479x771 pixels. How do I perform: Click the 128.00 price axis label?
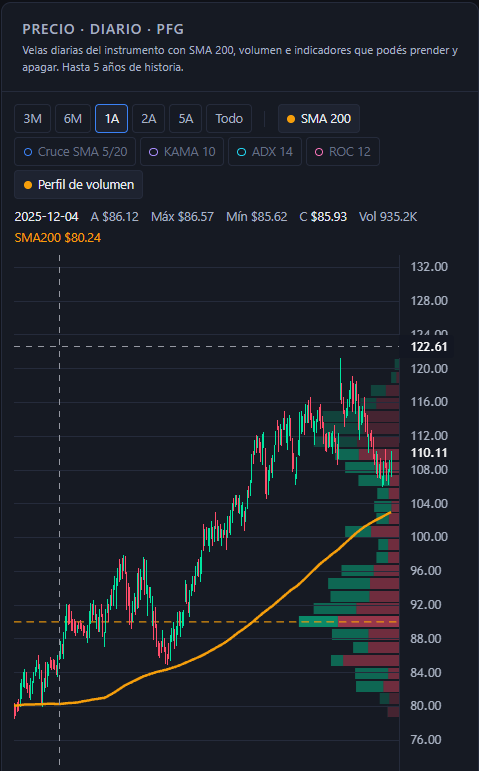(429, 300)
